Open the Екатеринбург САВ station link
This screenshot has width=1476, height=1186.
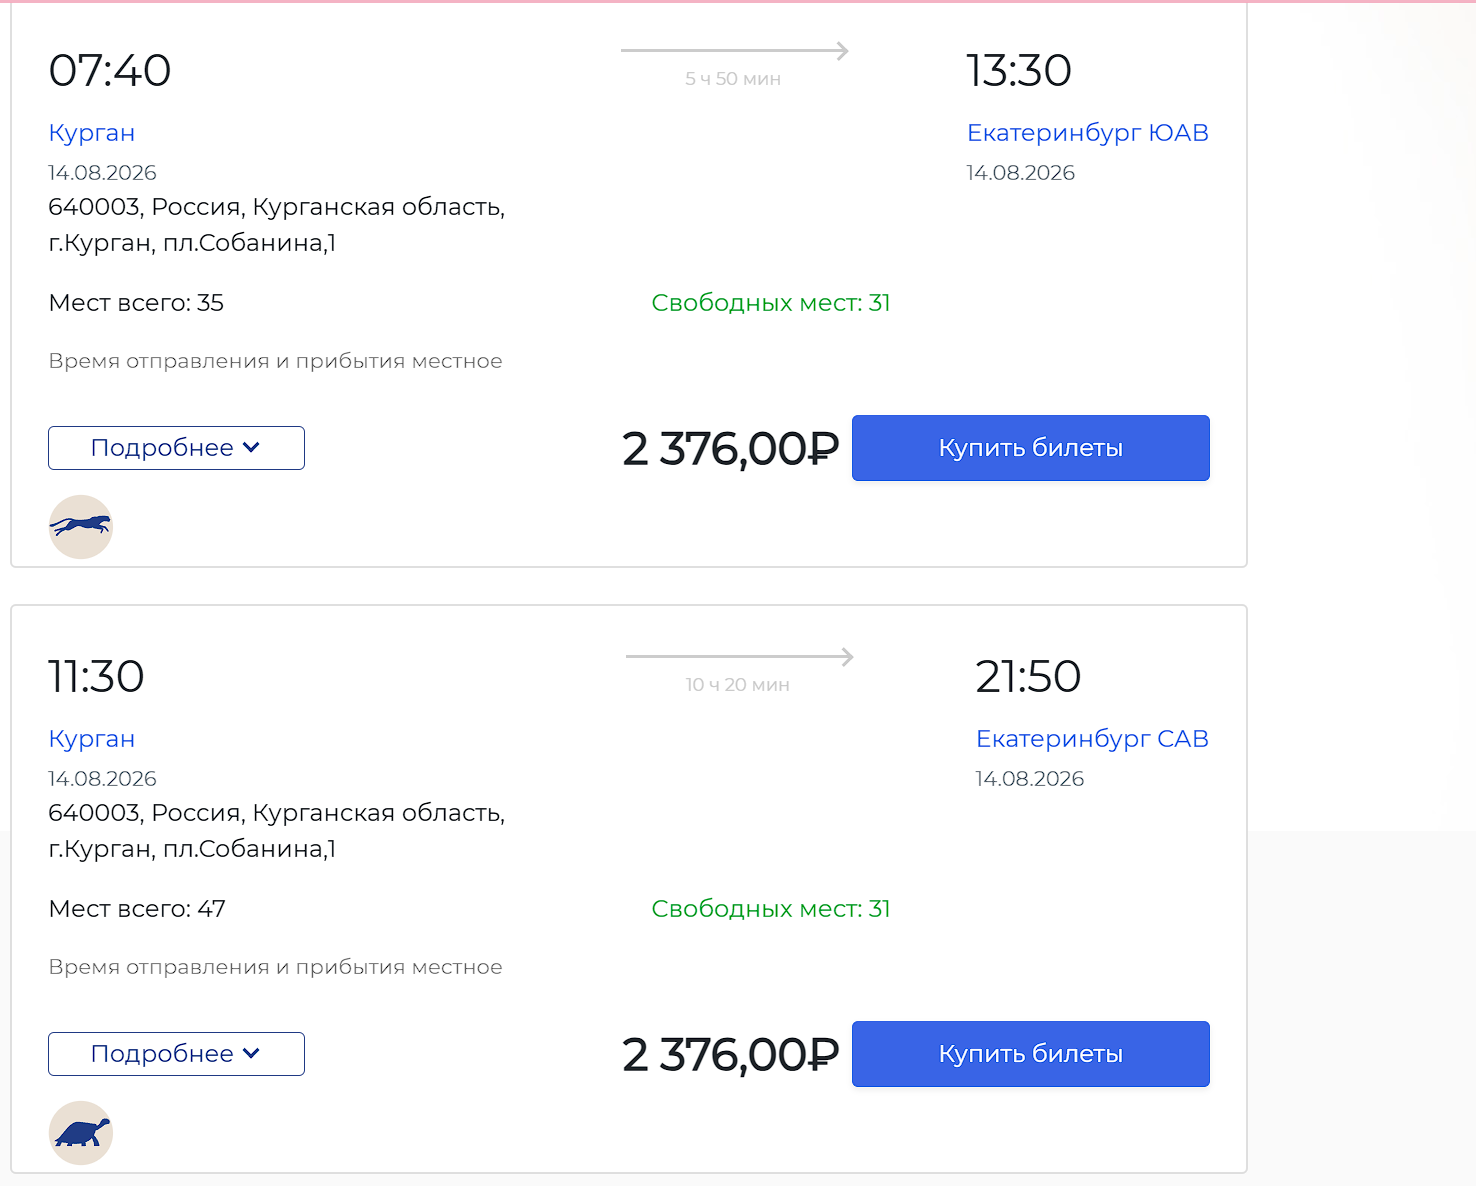(1092, 739)
